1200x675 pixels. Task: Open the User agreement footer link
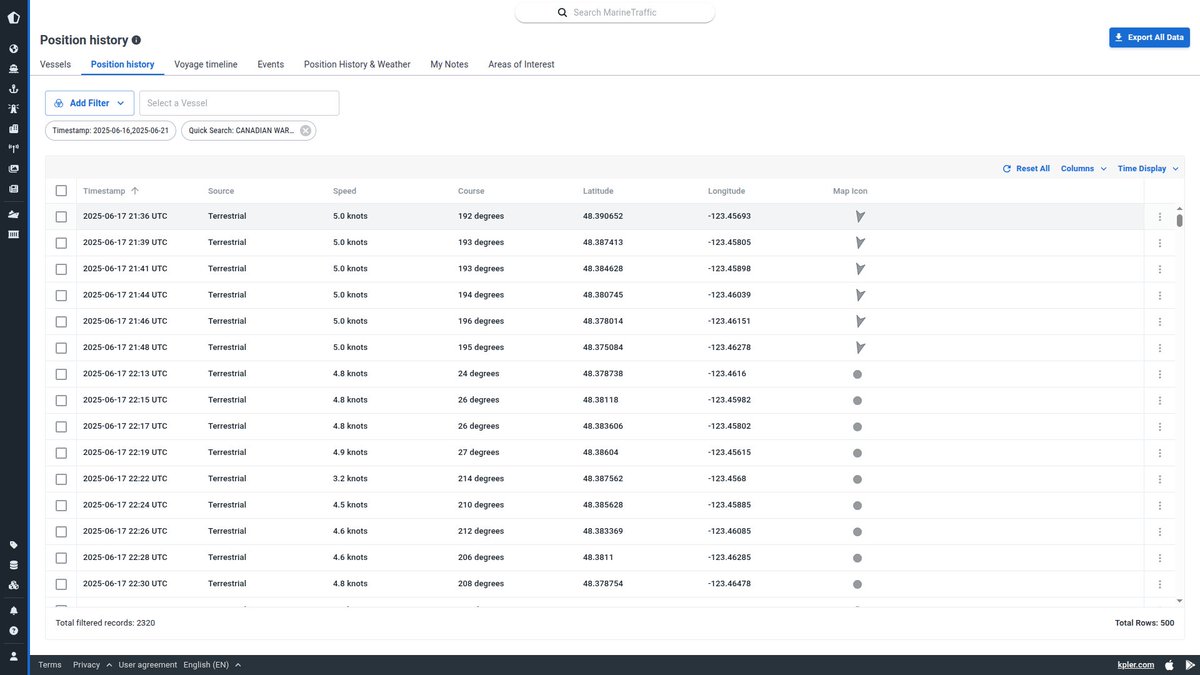tap(148, 665)
